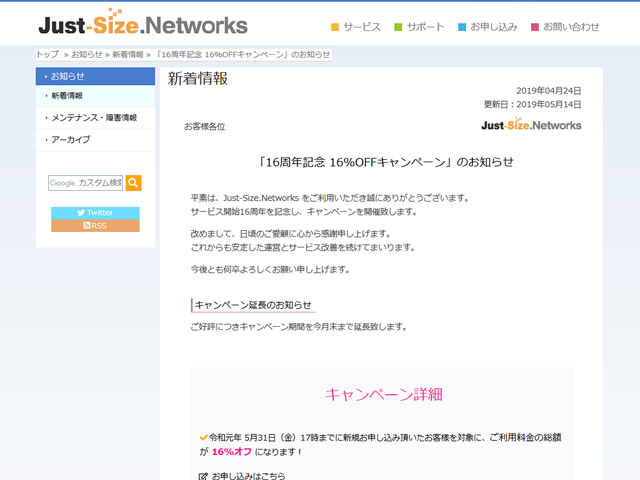This screenshot has width=640, height=480.
Task: Click the blue square icon beside お申し込み
Action: pos(462,27)
